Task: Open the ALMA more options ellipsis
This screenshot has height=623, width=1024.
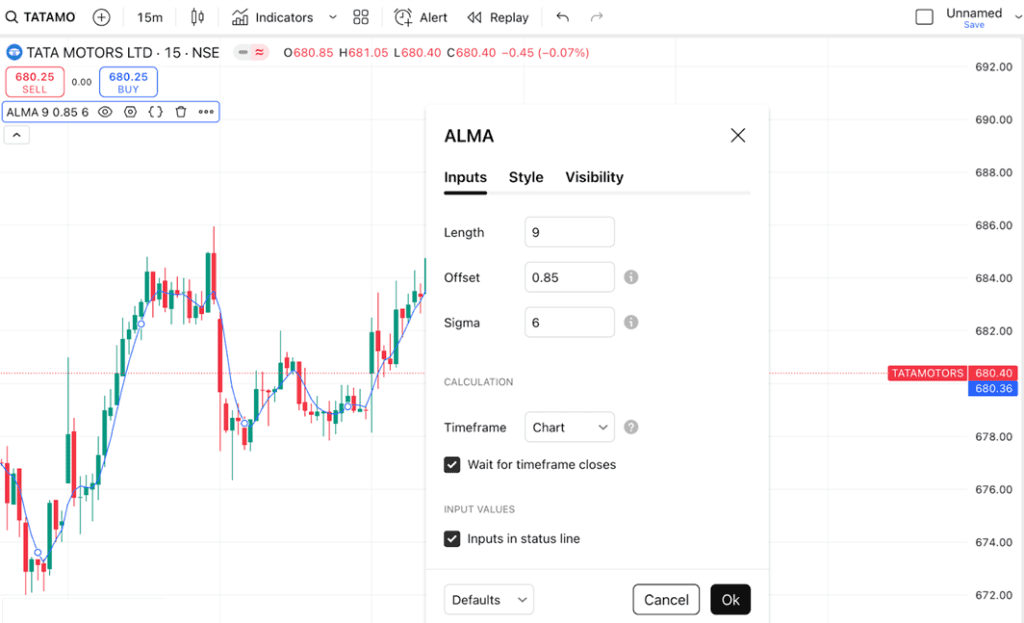Action: (206, 112)
